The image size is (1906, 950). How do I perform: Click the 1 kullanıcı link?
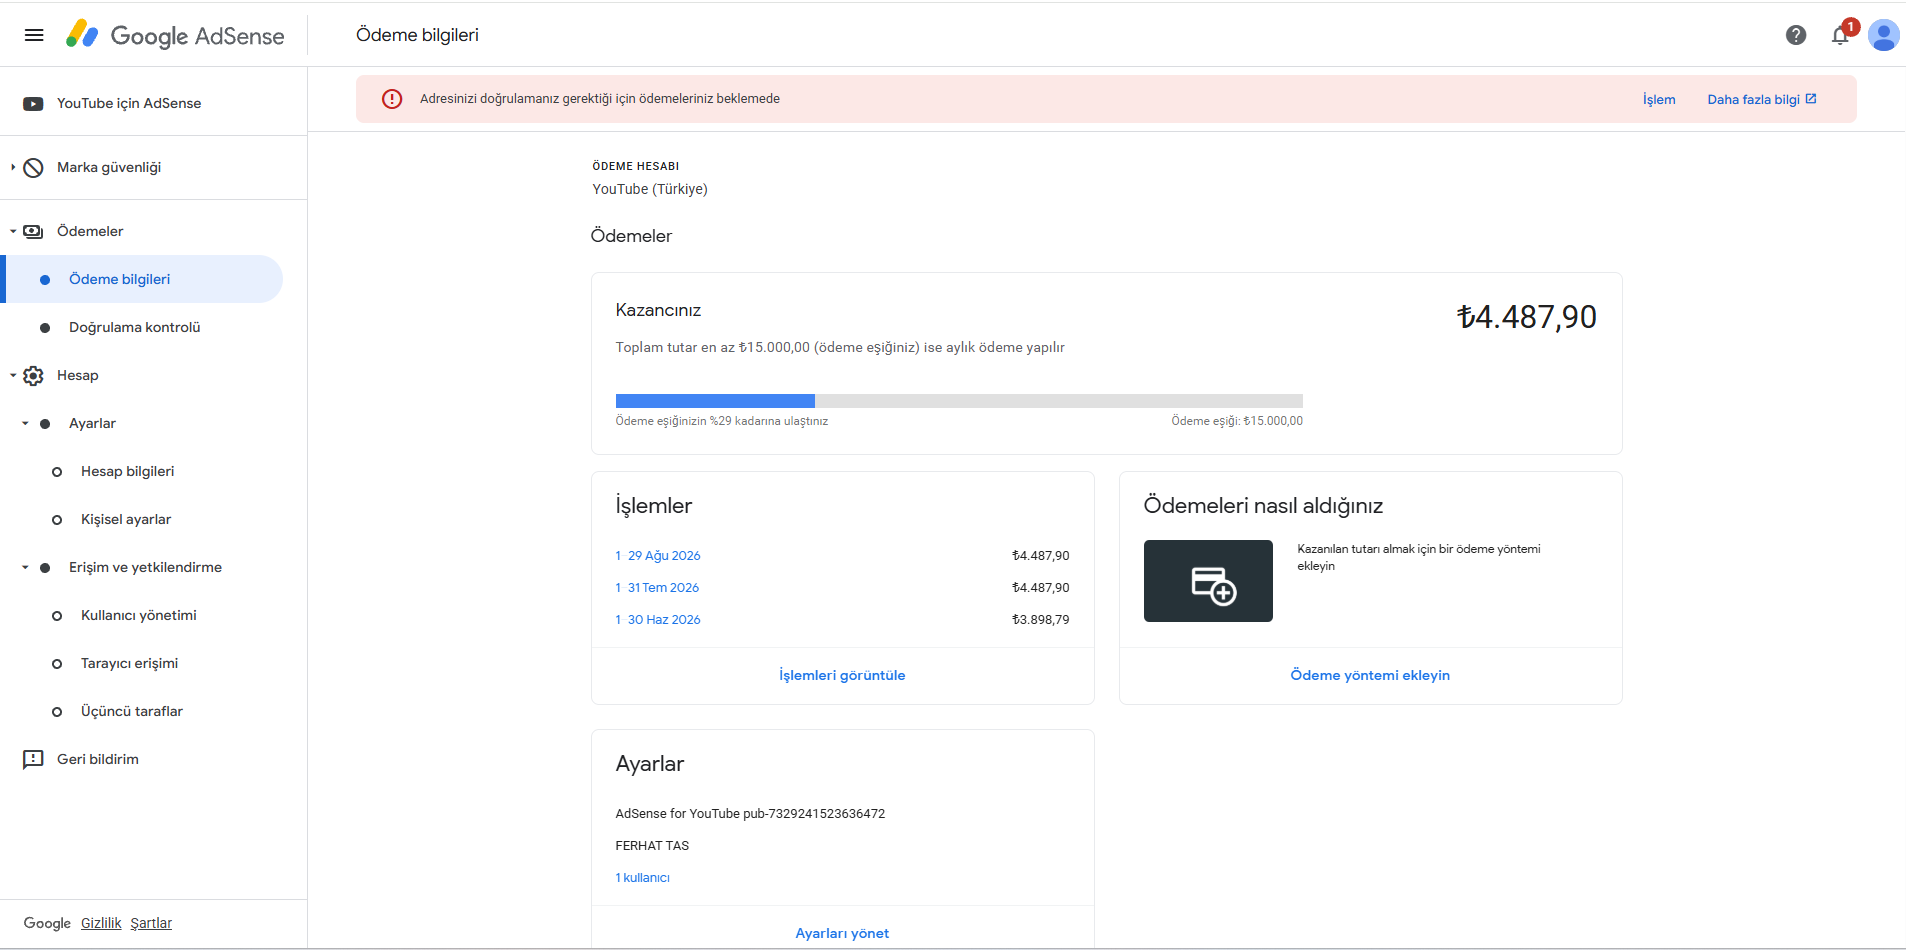point(643,878)
